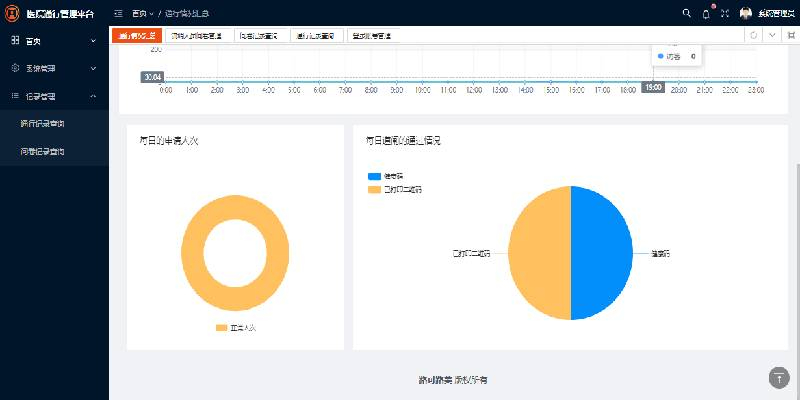Select the active orange tab
Screen dimensions: 800x400
tap(137, 35)
